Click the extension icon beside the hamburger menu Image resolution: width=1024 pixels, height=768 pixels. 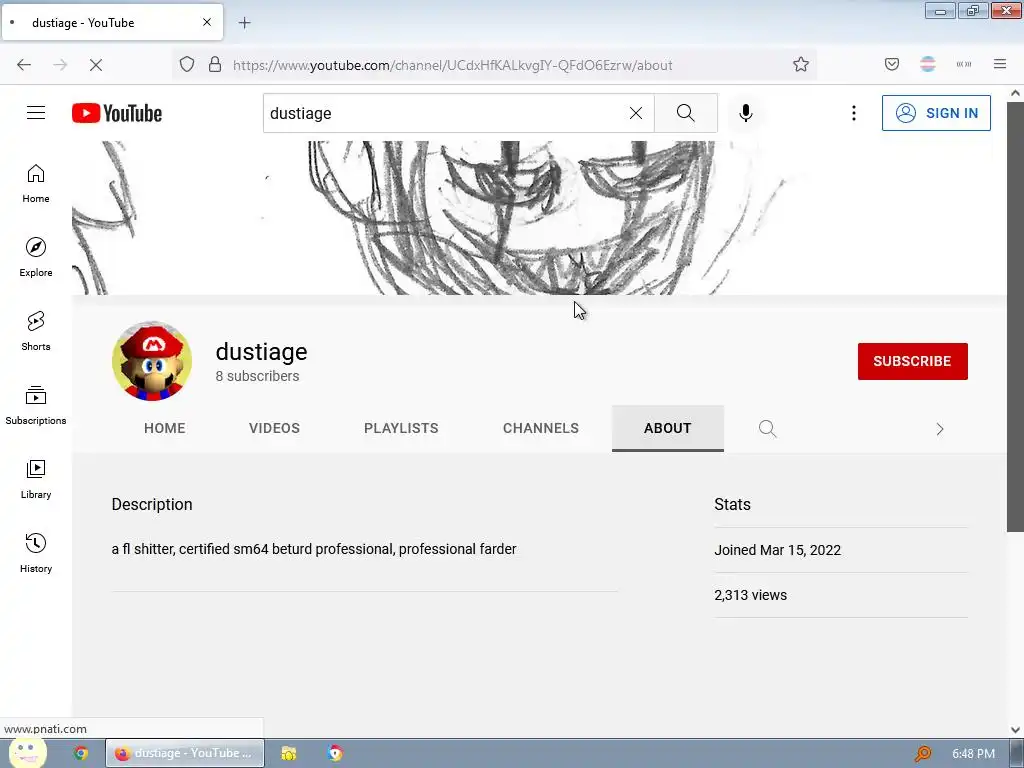pos(964,64)
